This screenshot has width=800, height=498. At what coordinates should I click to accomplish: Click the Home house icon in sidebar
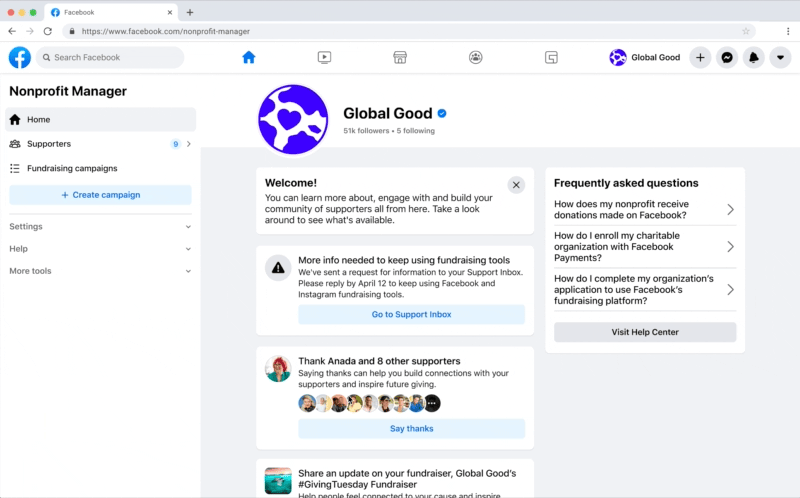[x=15, y=119]
